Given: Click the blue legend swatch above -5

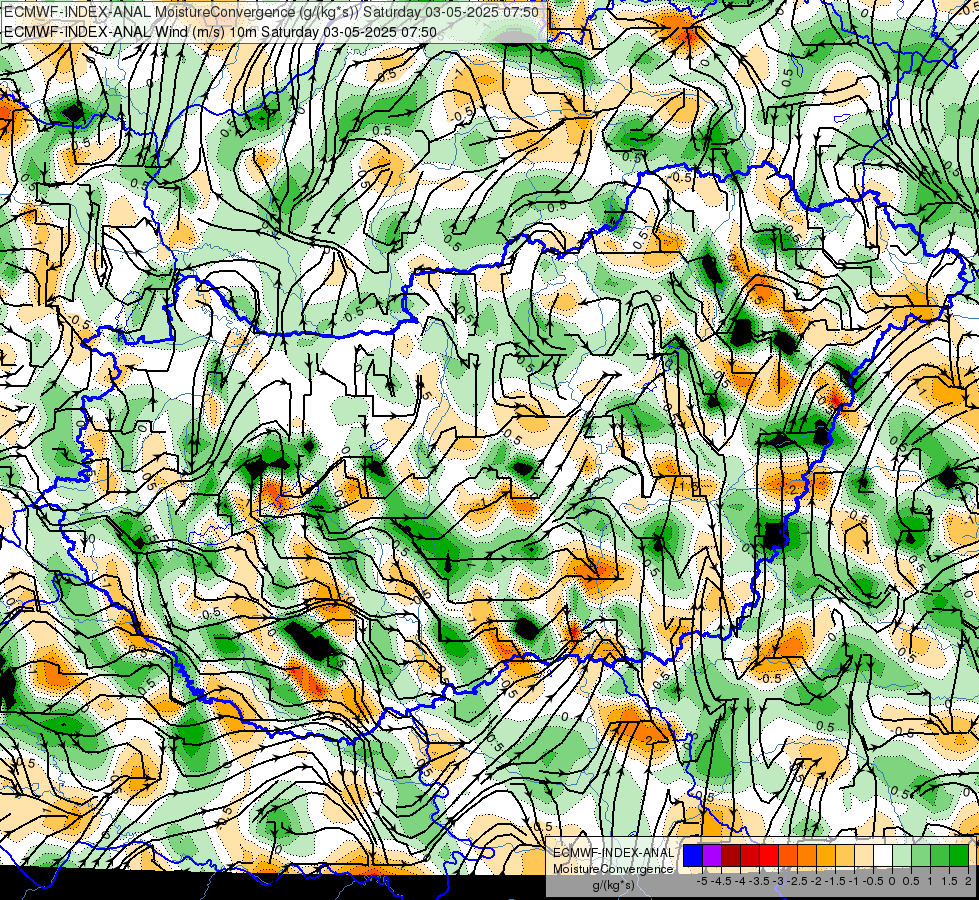Looking at the screenshot, I should point(693,855).
